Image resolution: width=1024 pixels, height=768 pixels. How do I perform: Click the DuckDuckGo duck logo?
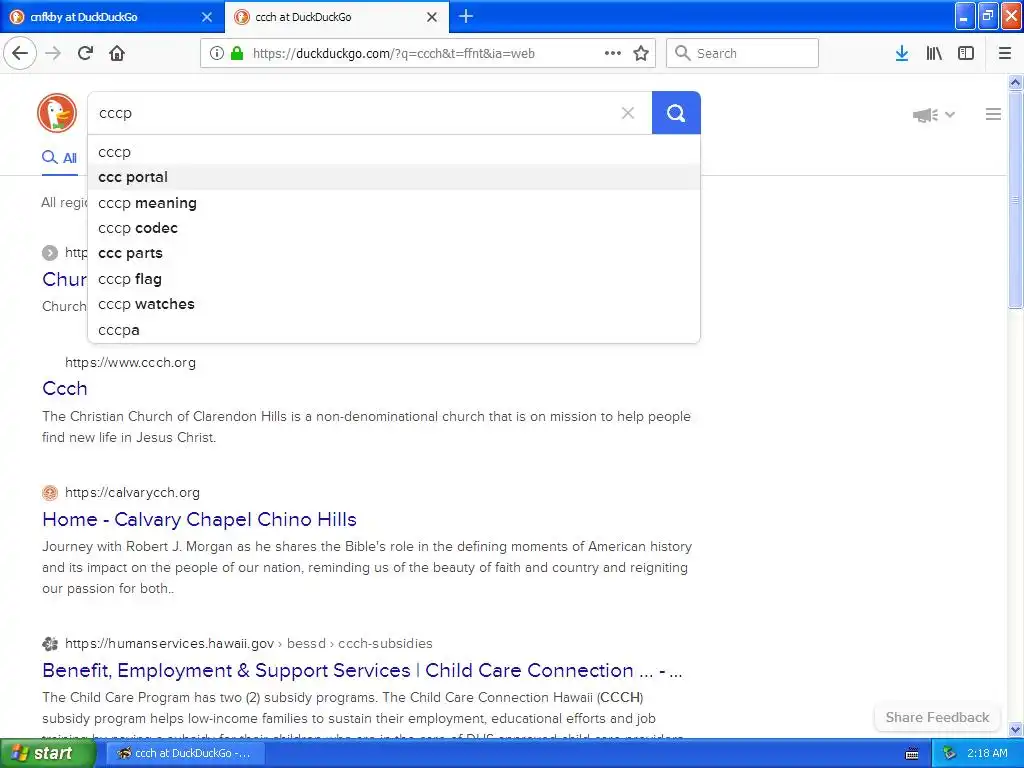(57, 113)
